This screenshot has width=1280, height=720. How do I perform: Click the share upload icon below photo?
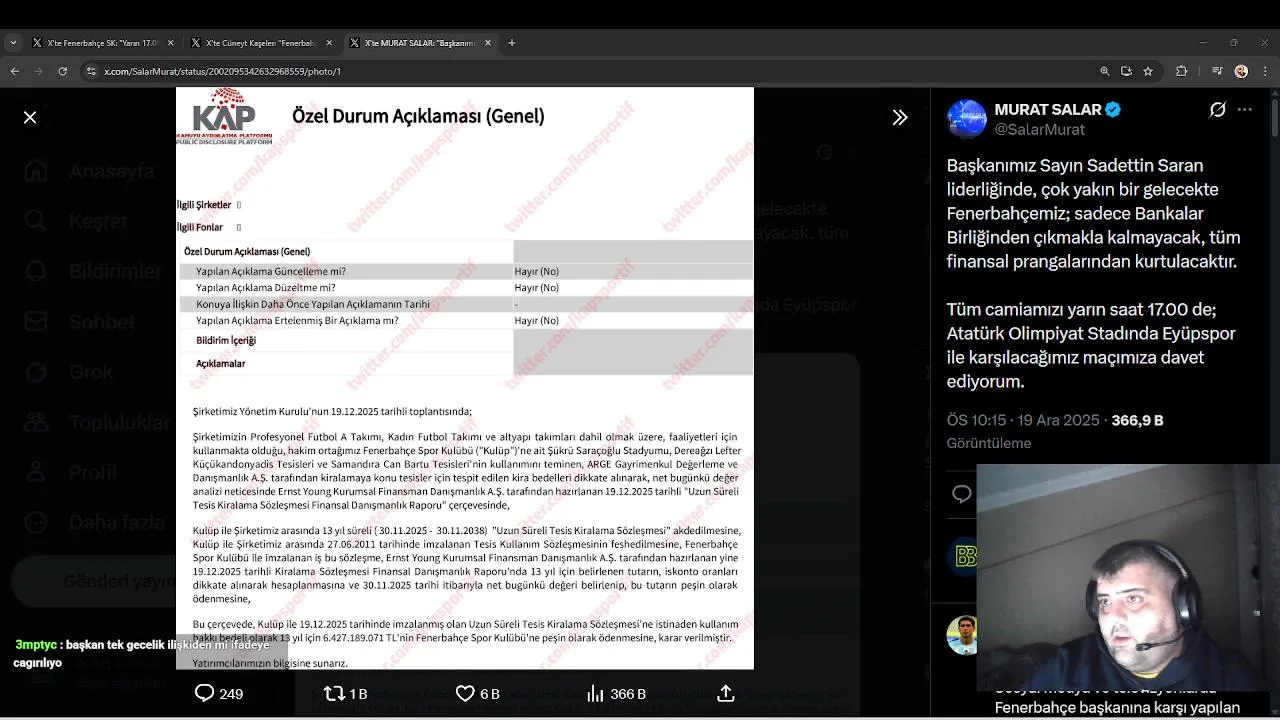pos(726,693)
